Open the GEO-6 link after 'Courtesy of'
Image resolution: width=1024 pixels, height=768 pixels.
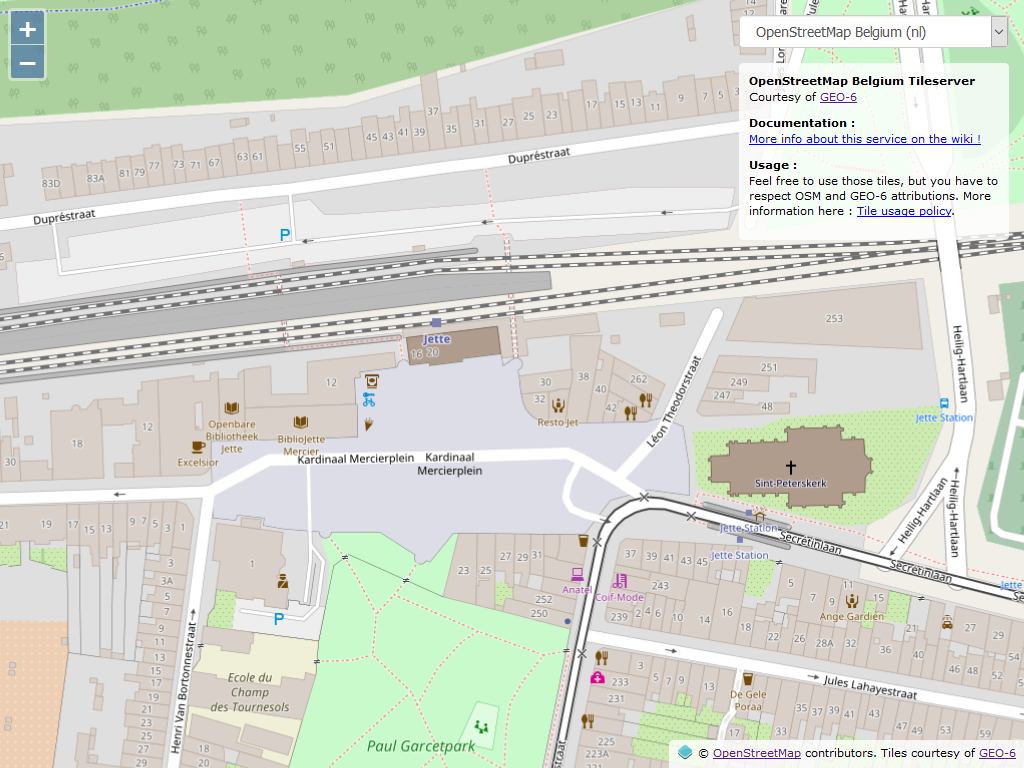(838, 97)
